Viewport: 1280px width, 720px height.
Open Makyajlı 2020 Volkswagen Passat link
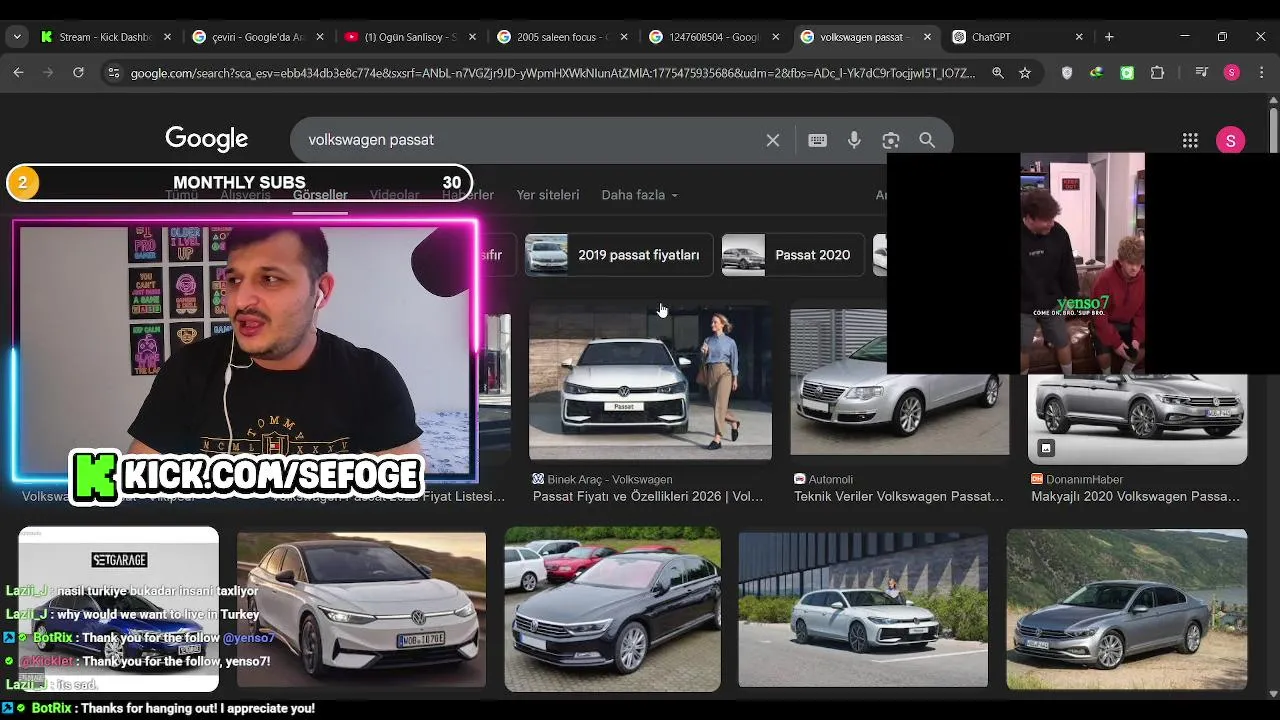pyautogui.click(x=1135, y=496)
